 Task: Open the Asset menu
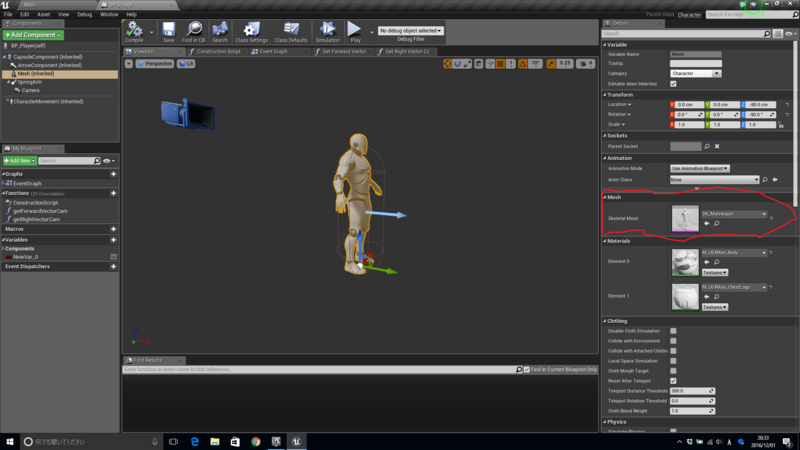pos(43,14)
